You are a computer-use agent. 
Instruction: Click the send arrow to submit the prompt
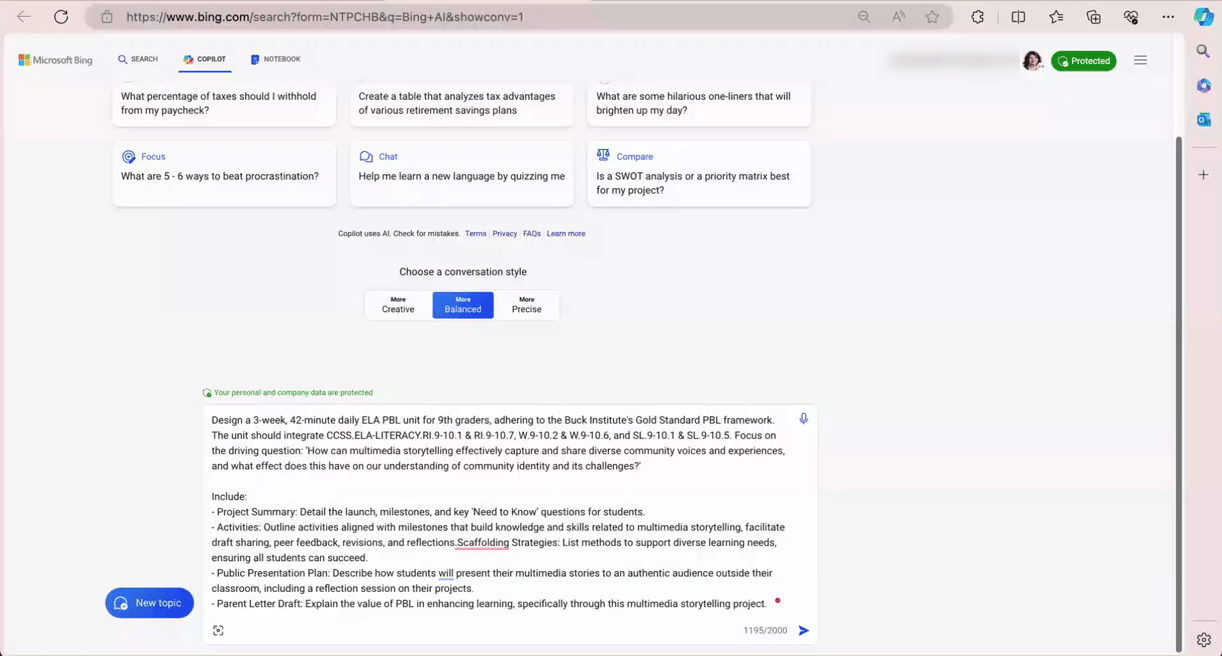(x=803, y=630)
